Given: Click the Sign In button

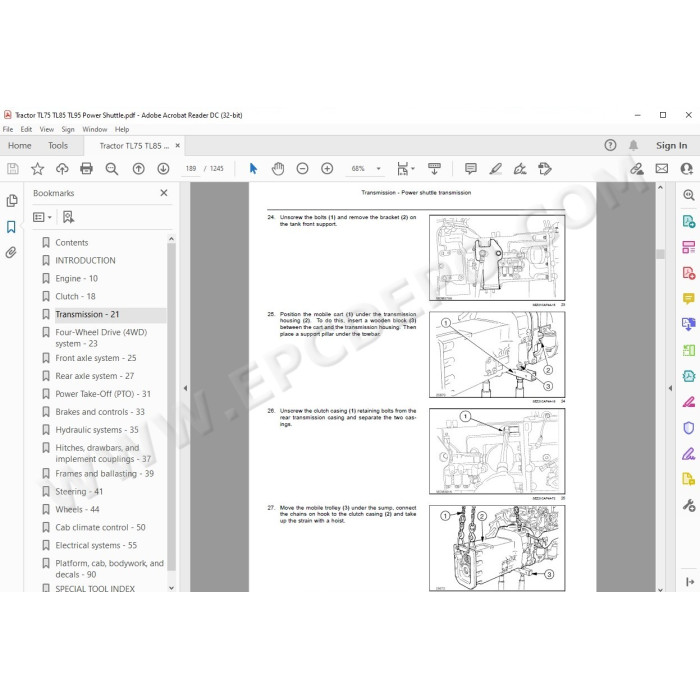Looking at the screenshot, I should click(x=671, y=145).
